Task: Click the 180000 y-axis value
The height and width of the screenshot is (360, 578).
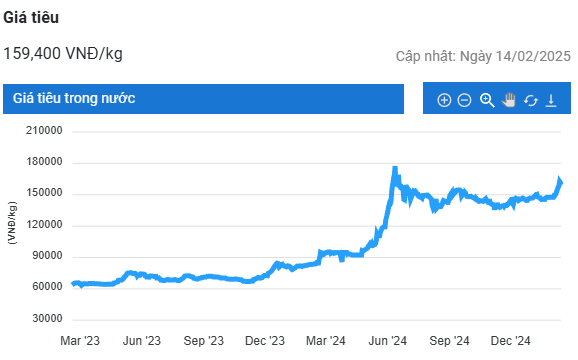Action: pyautogui.click(x=44, y=161)
